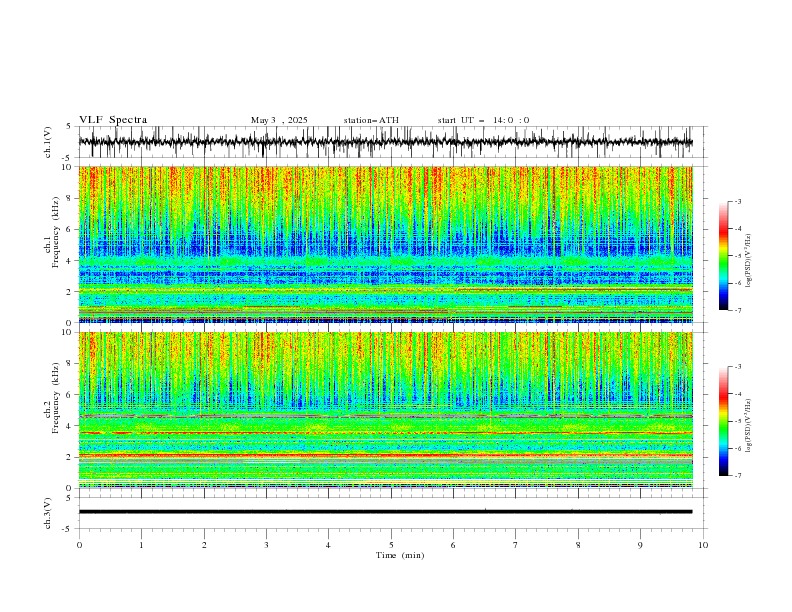Click inside the ch.2 spectrogram panel
This screenshot has height=612, width=792.
(385, 410)
